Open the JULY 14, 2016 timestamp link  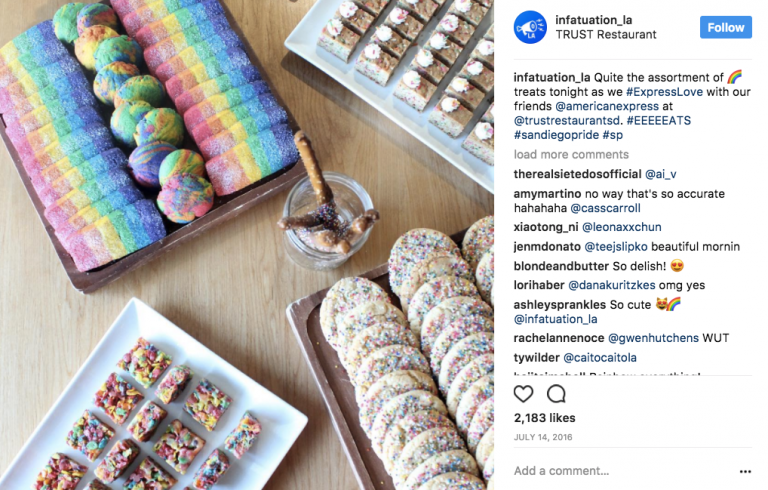tap(543, 437)
